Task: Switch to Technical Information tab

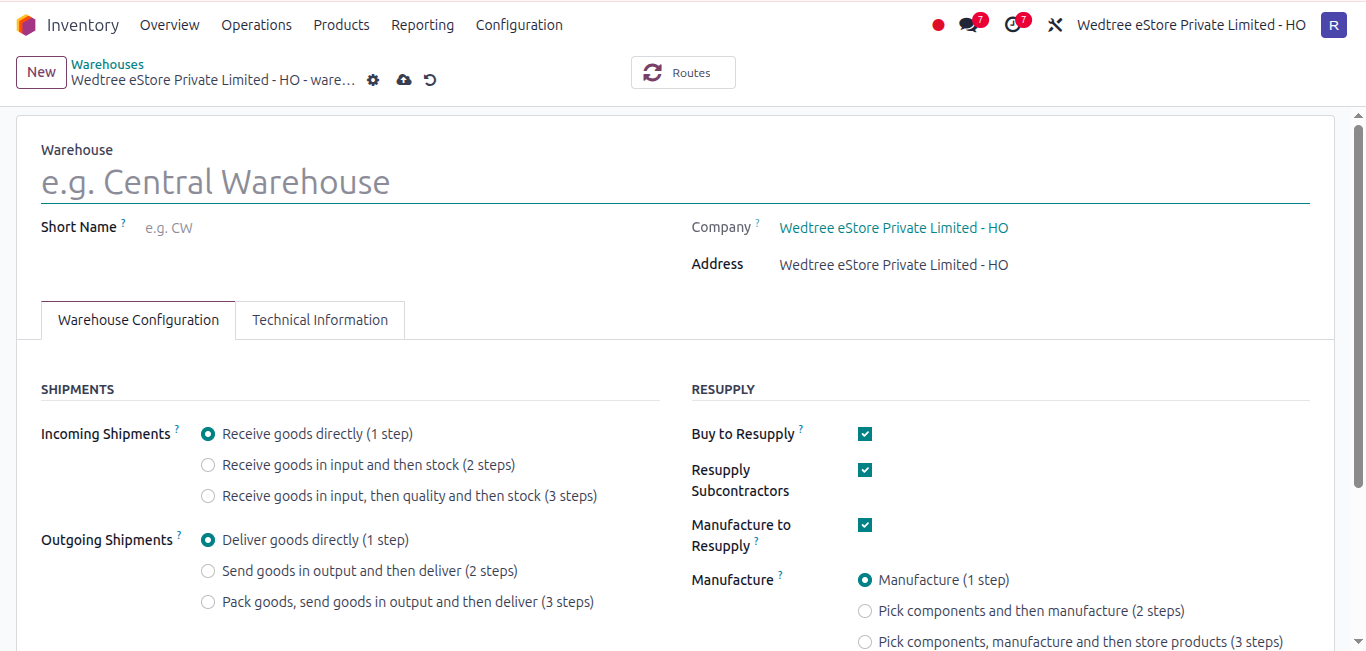Action: tap(320, 320)
